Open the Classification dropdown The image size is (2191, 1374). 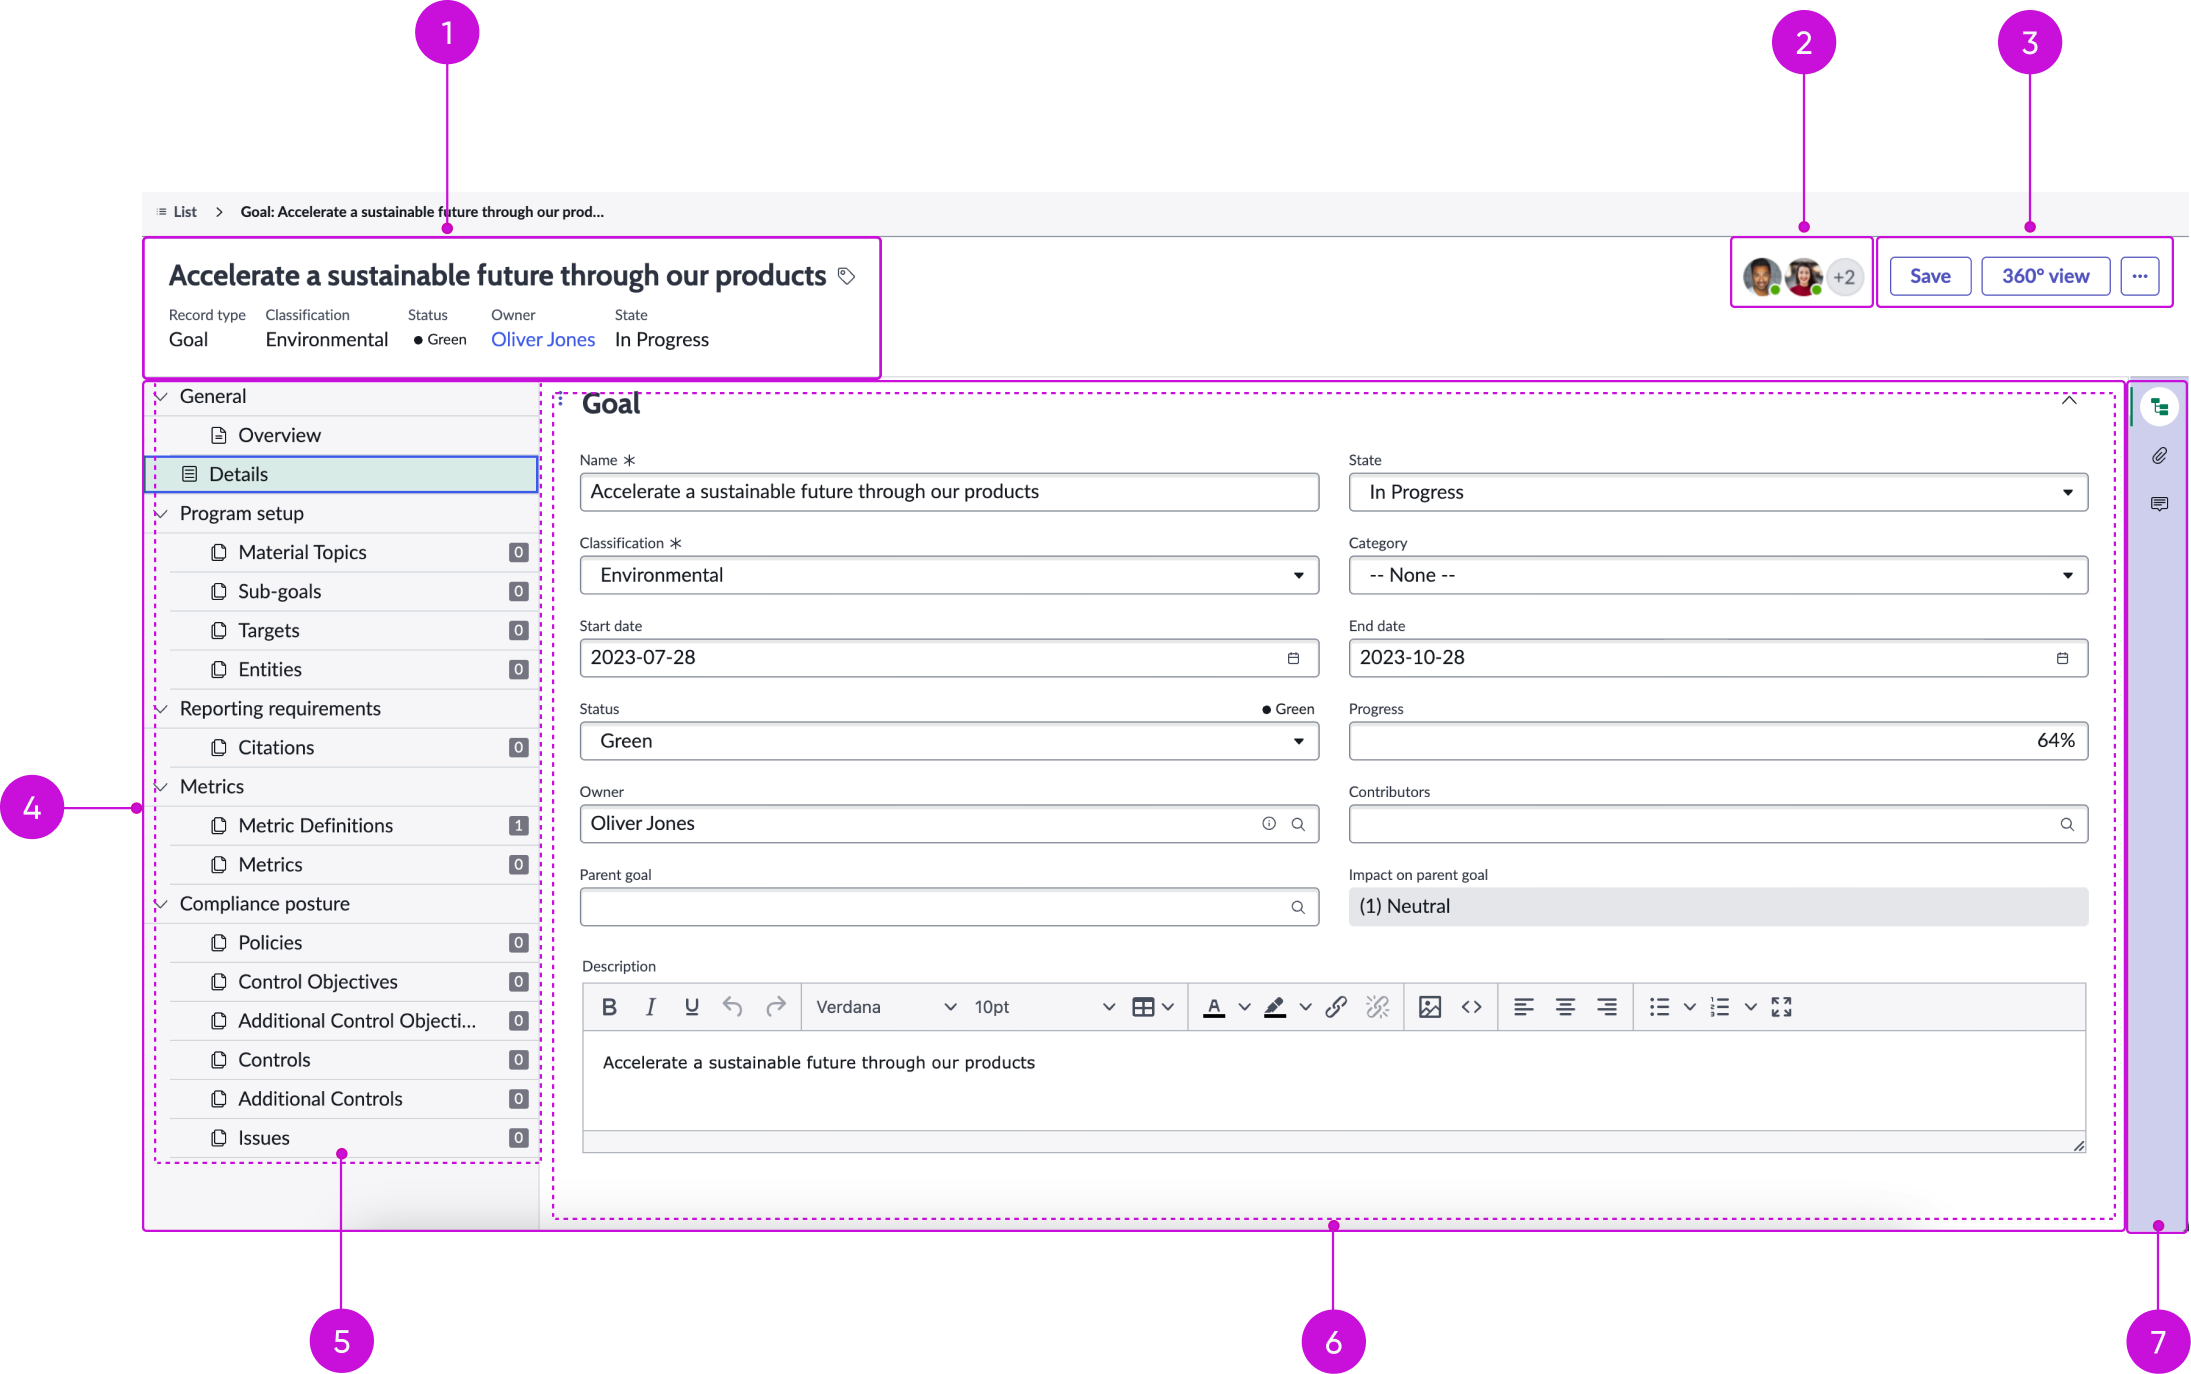pyautogui.click(x=1299, y=575)
